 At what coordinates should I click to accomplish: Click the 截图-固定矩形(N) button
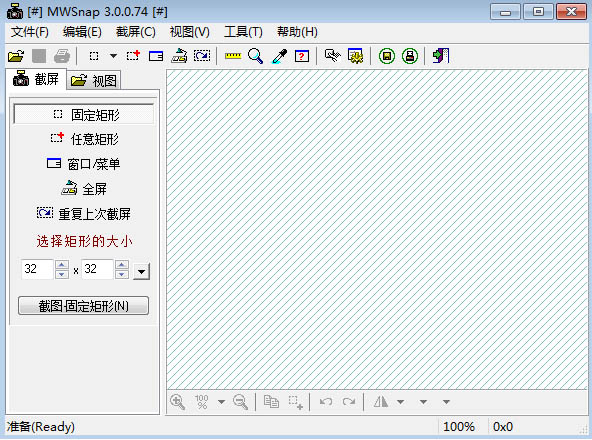83,306
